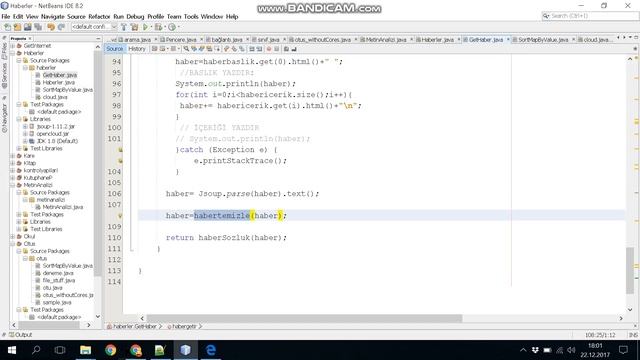Open the Windows notification center
The image size is (640, 360).
pos(623,350)
